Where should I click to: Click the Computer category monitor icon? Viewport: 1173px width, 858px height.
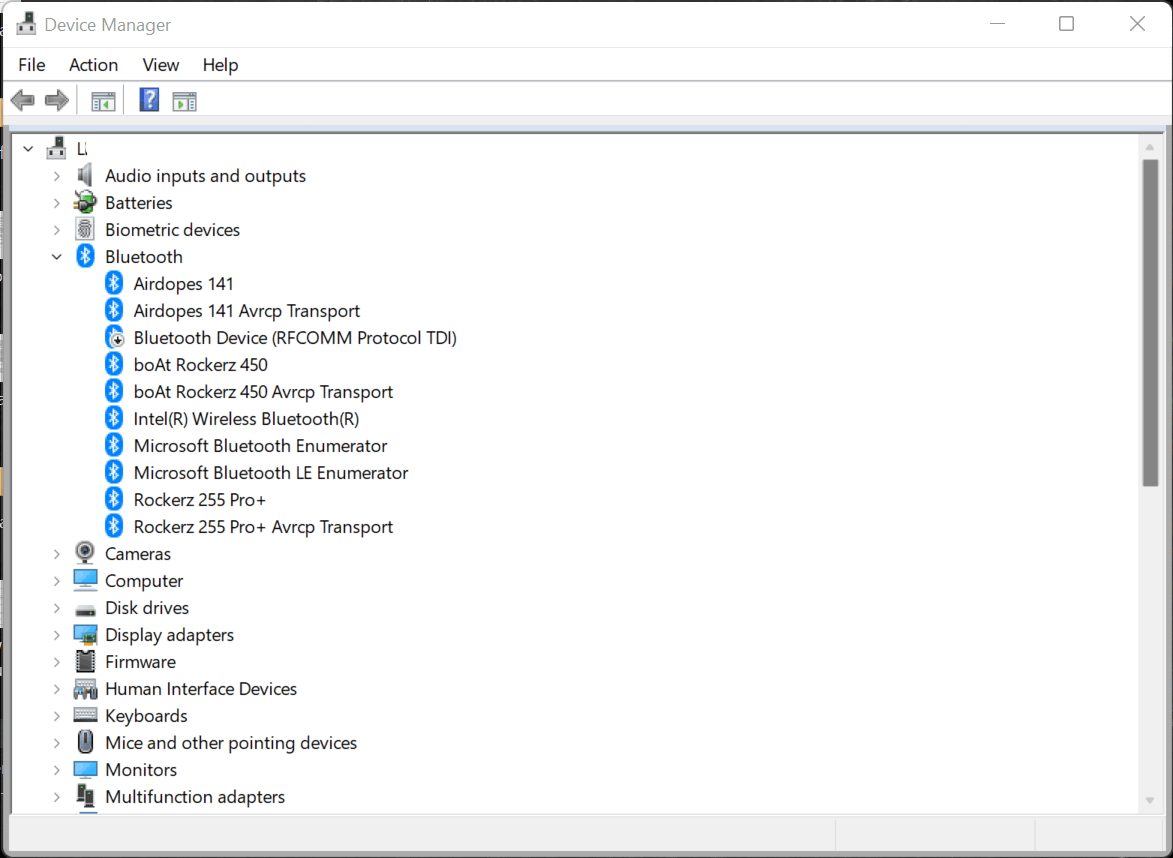click(85, 580)
